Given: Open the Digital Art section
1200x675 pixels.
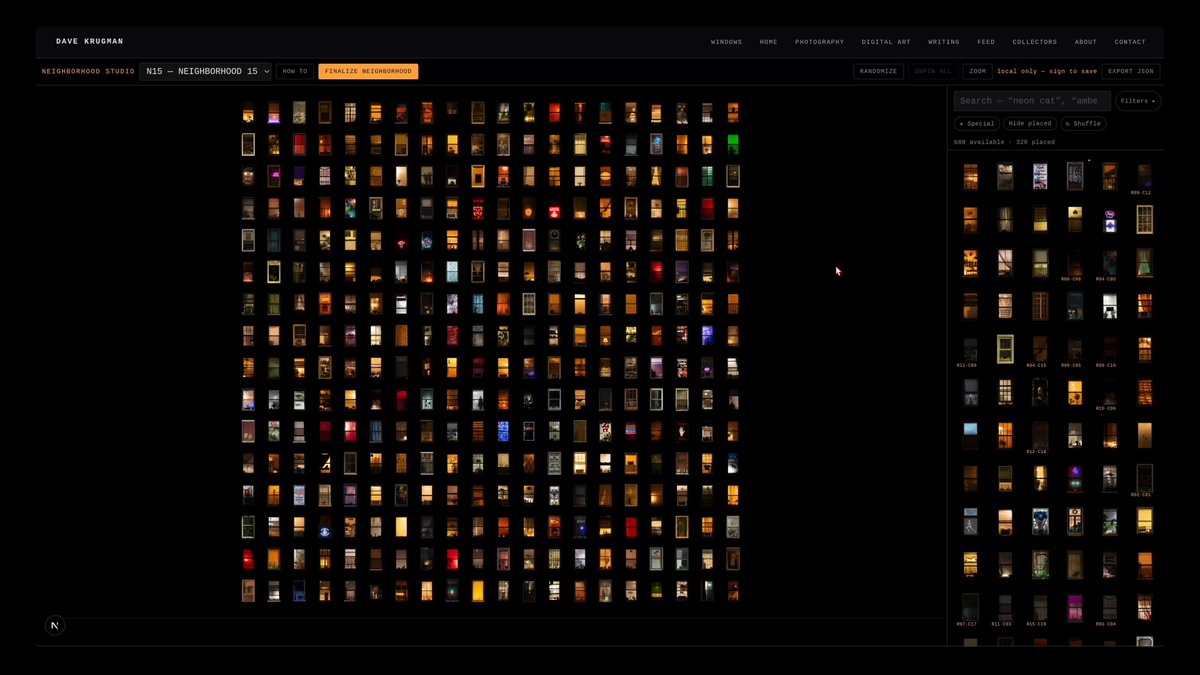Looking at the screenshot, I should tap(886, 42).
